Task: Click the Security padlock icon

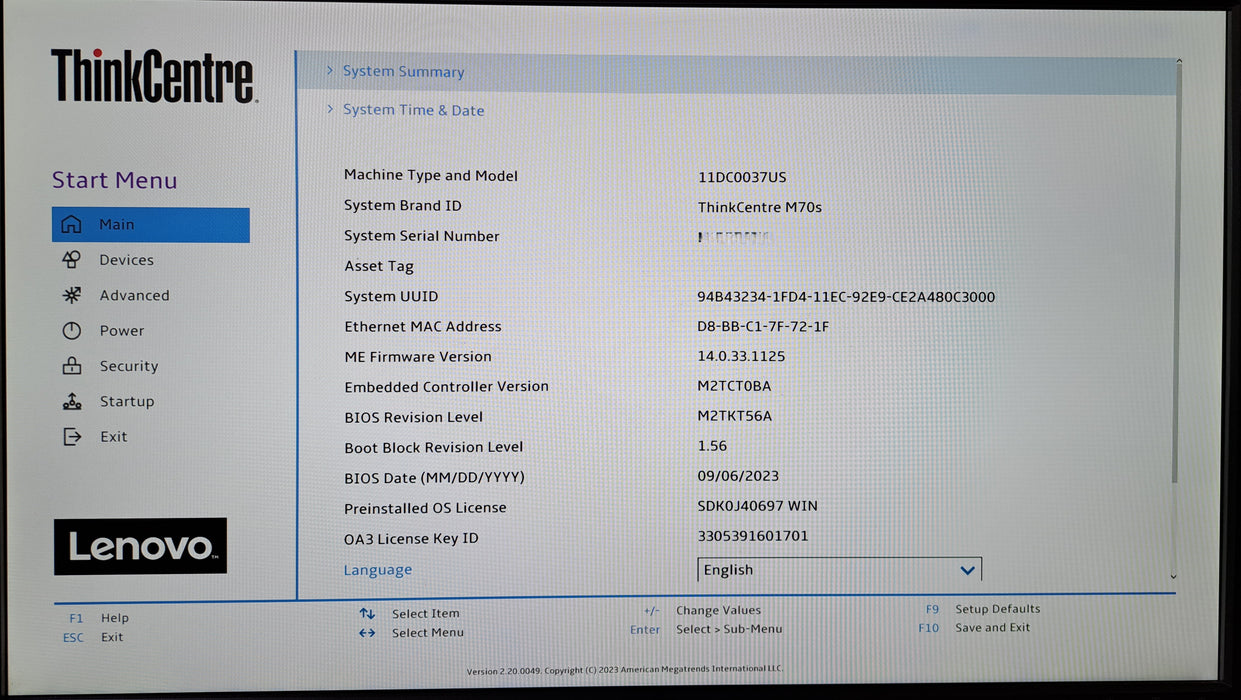Action: coord(71,366)
